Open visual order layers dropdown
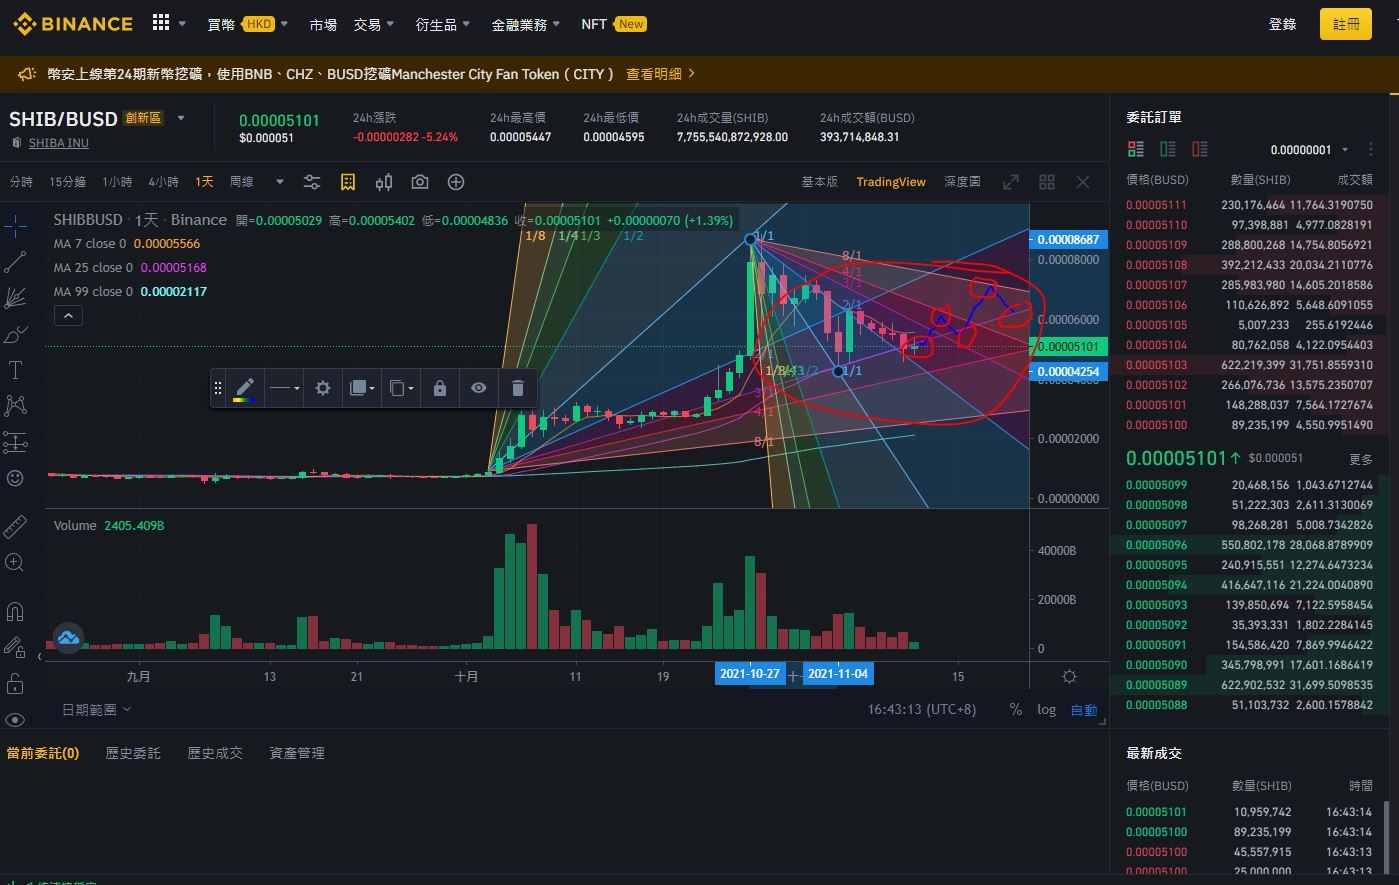The image size is (1399, 885). click(x=362, y=388)
